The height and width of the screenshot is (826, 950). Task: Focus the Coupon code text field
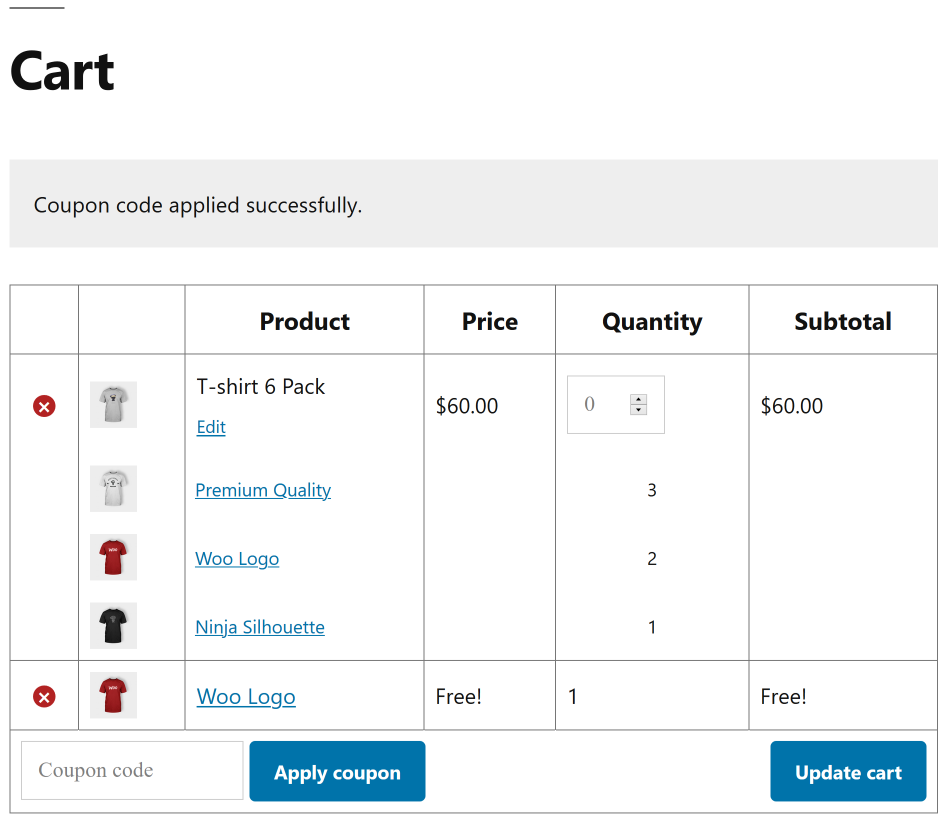[x=131, y=771]
